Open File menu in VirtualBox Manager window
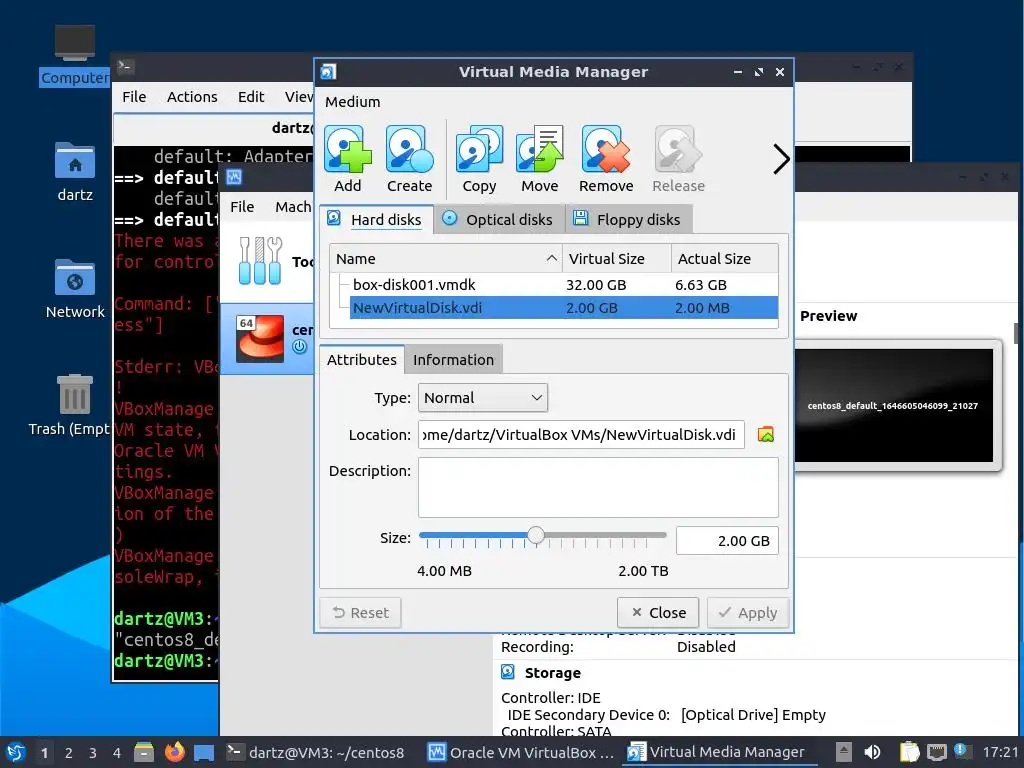This screenshot has width=1024, height=768. (242, 207)
